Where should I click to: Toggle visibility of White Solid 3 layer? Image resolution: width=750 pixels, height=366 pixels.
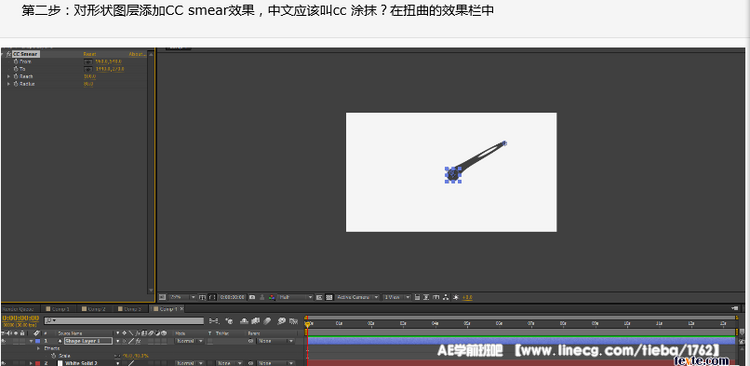3,363
